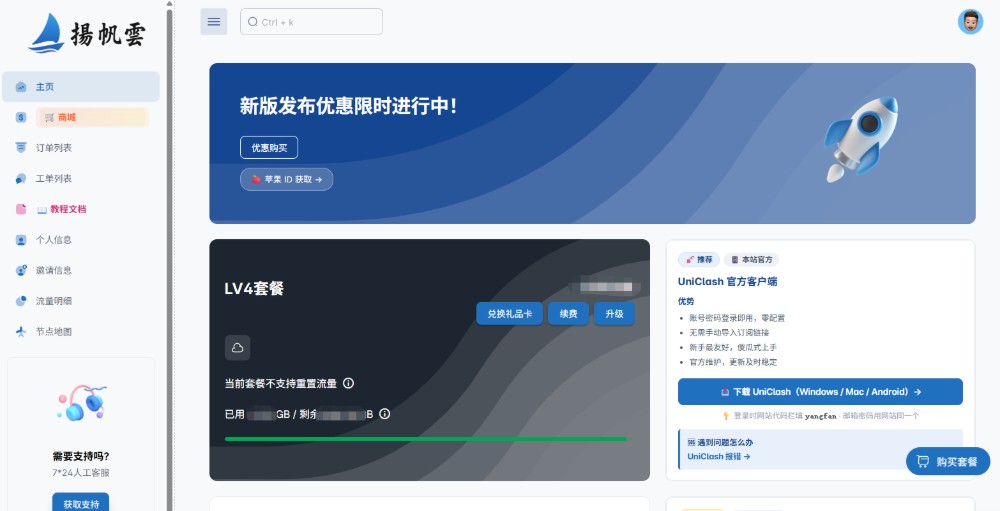Click the 优惠购买 banner button
The height and width of the screenshot is (511, 1000).
[269, 147]
